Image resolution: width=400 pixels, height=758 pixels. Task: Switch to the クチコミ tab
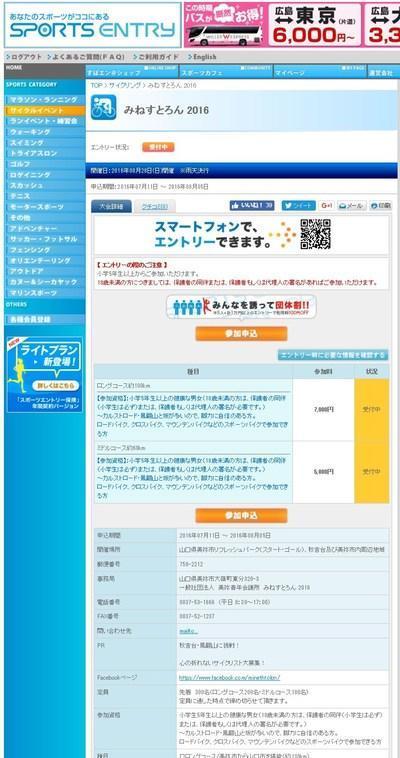pyautogui.click(x=155, y=206)
